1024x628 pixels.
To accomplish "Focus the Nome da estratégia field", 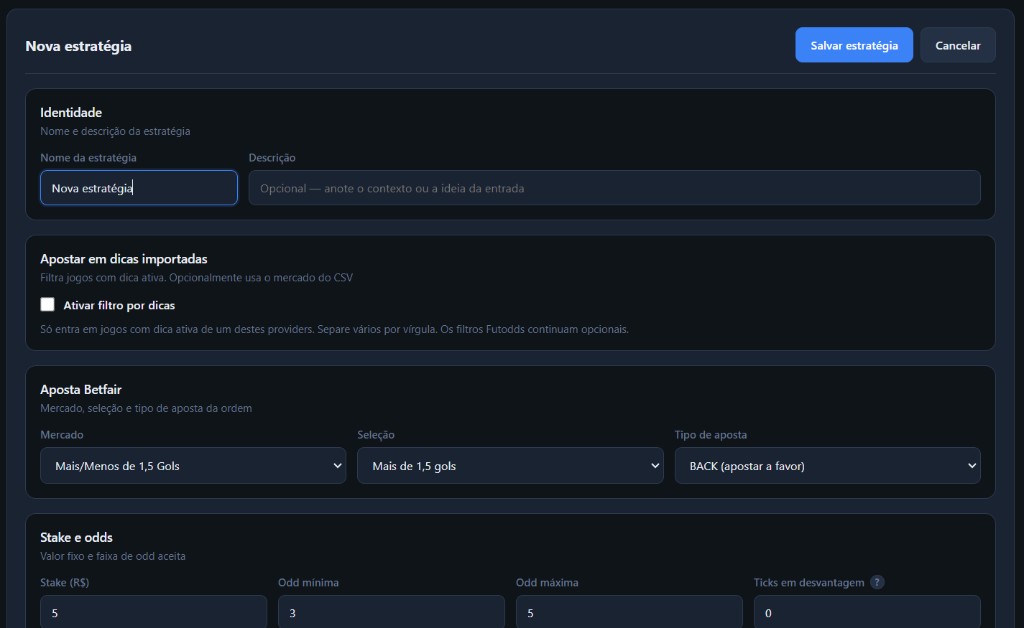I will click(x=138, y=188).
